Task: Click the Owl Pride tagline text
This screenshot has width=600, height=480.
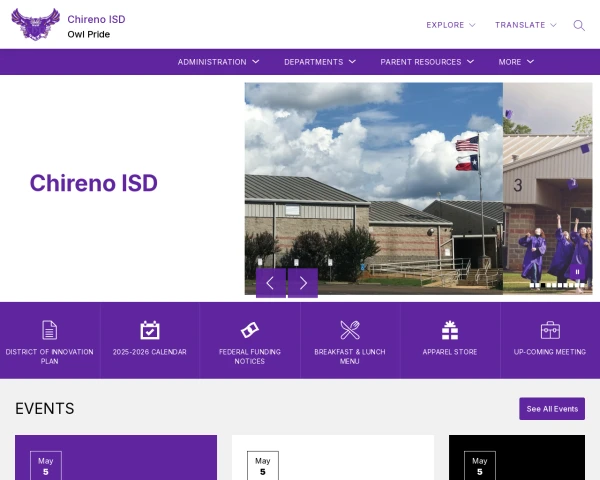Action: click(88, 34)
